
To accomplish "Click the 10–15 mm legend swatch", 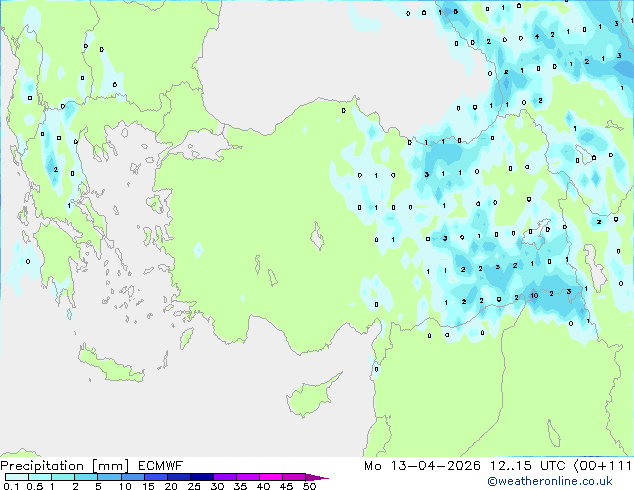I will 133,477.
